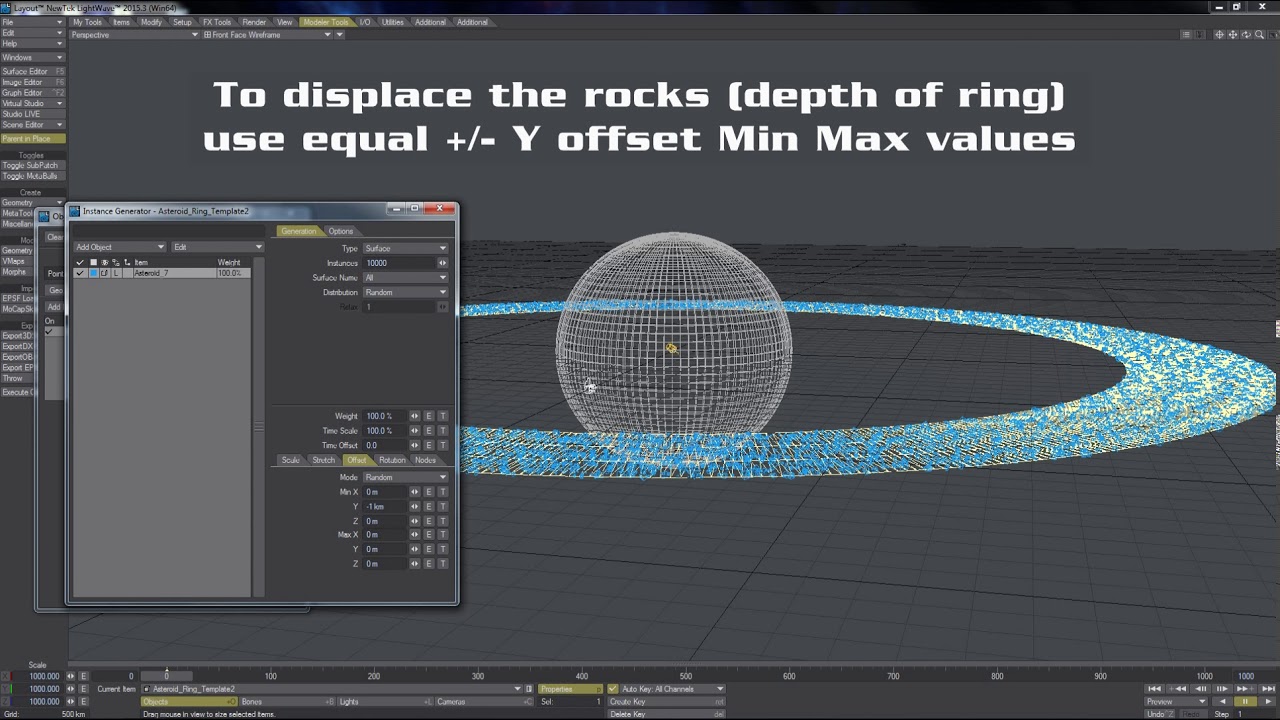The height and width of the screenshot is (720, 1280).
Task: Click the blue color swatch for Asteroid_7
Action: point(93,273)
